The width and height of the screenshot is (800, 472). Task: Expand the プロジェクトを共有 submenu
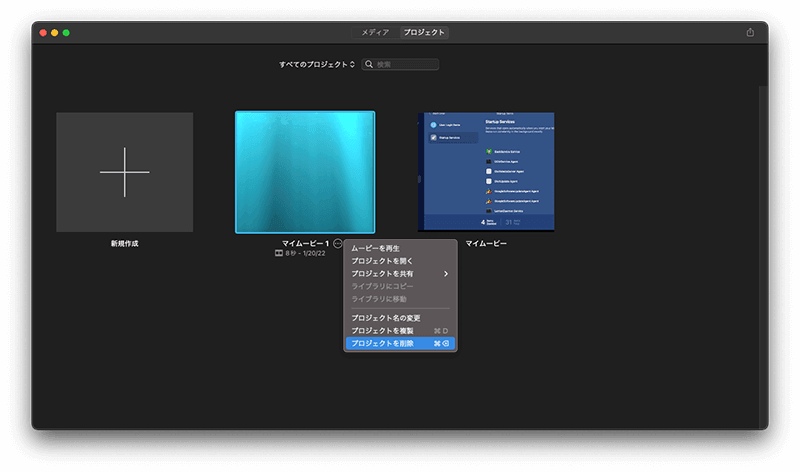click(x=401, y=274)
